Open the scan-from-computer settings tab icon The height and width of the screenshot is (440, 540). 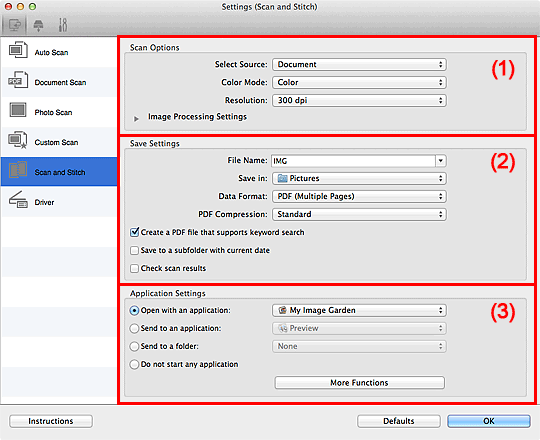(x=14, y=25)
